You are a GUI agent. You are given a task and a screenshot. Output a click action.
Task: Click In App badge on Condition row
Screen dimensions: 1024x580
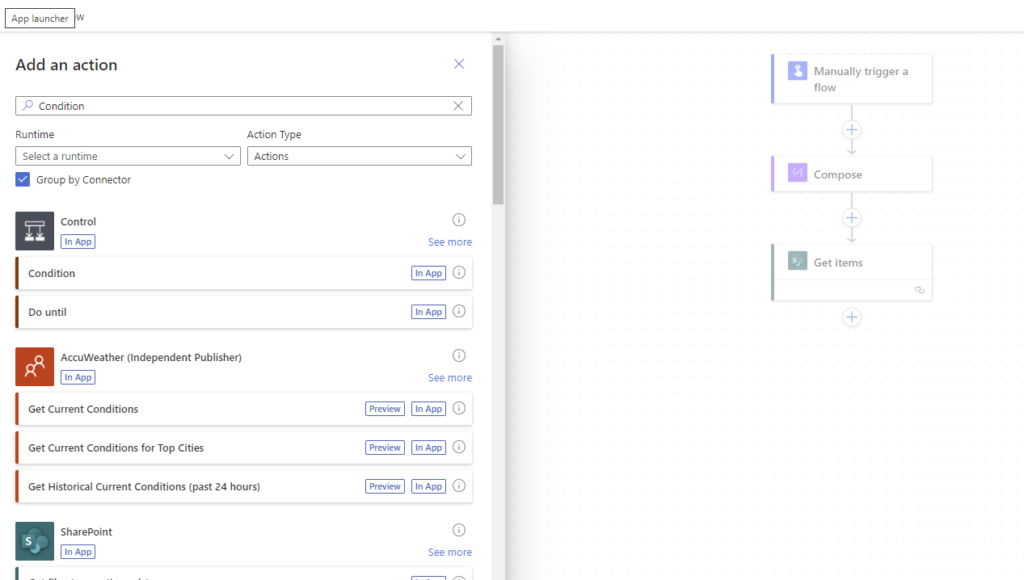pos(428,273)
